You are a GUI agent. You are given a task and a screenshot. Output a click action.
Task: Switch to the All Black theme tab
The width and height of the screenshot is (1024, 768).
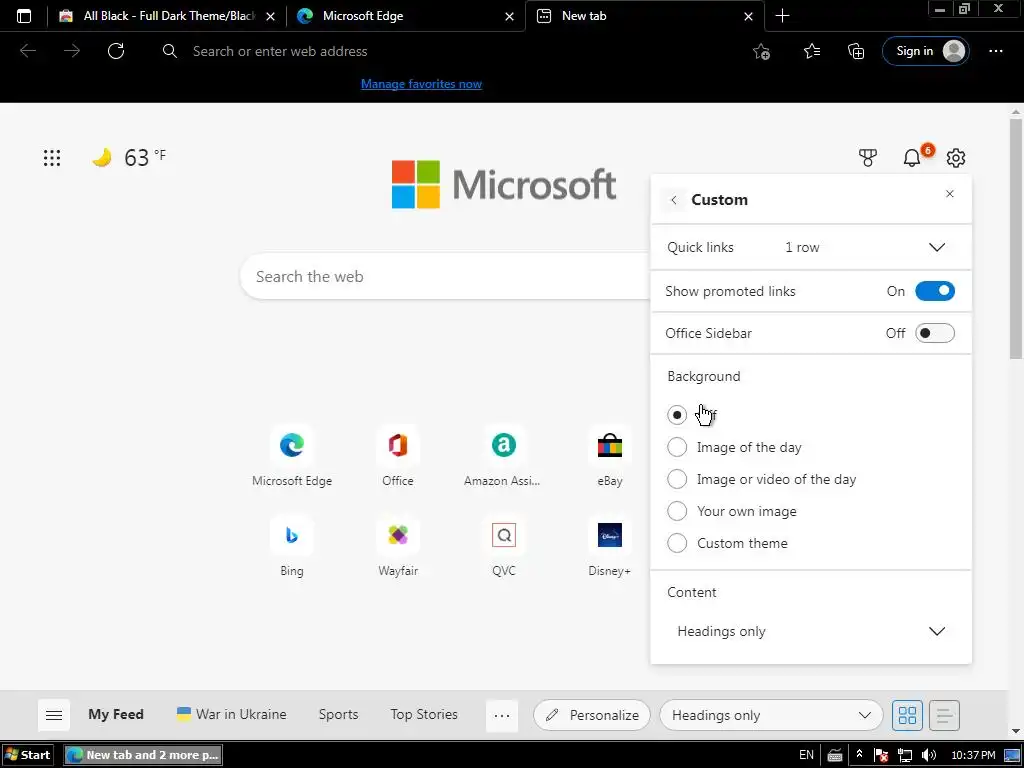pyautogui.click(x=167, y=16)
